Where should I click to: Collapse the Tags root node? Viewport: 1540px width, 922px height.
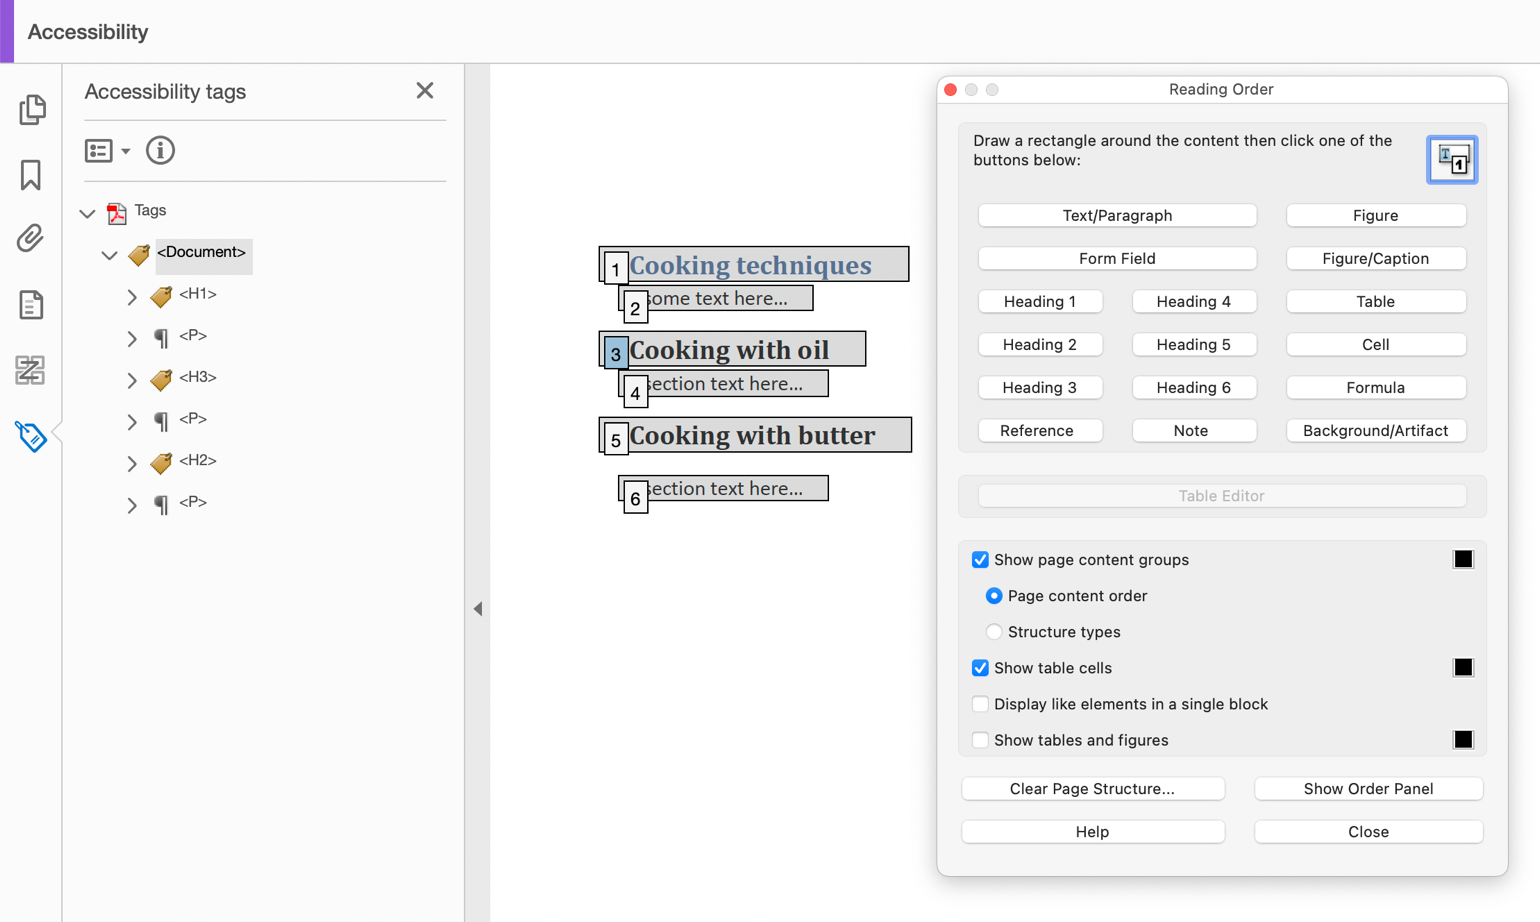click(x=87, y=213)
